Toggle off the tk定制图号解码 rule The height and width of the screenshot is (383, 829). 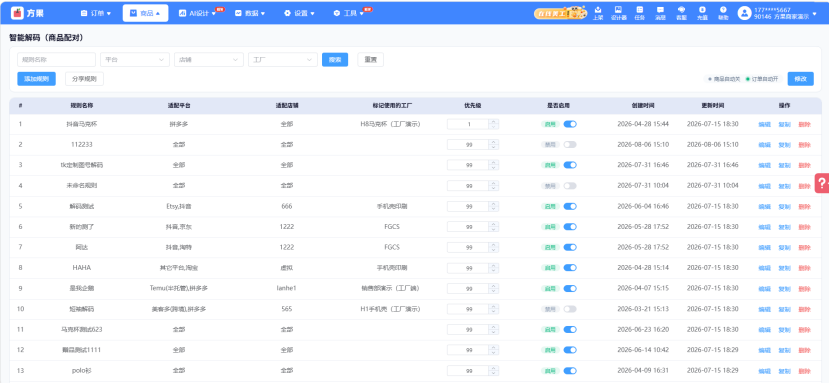pyautogui.click(x=570, y=165)
